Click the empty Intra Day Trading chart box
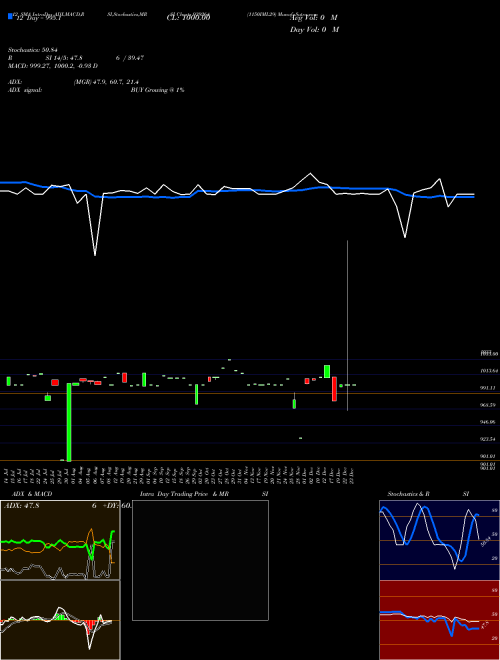This screenshot has height=660, width=500. 200,560
